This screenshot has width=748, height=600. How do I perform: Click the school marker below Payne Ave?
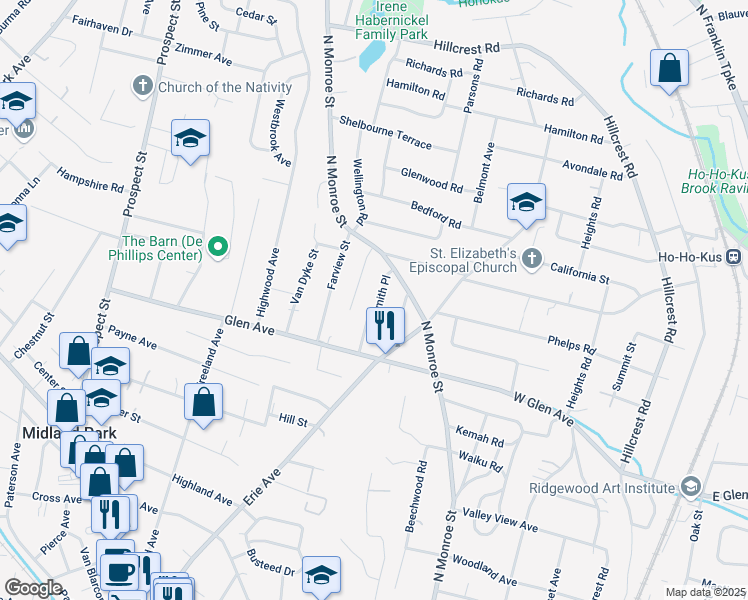pyautogui.click(x=110, y=365)
